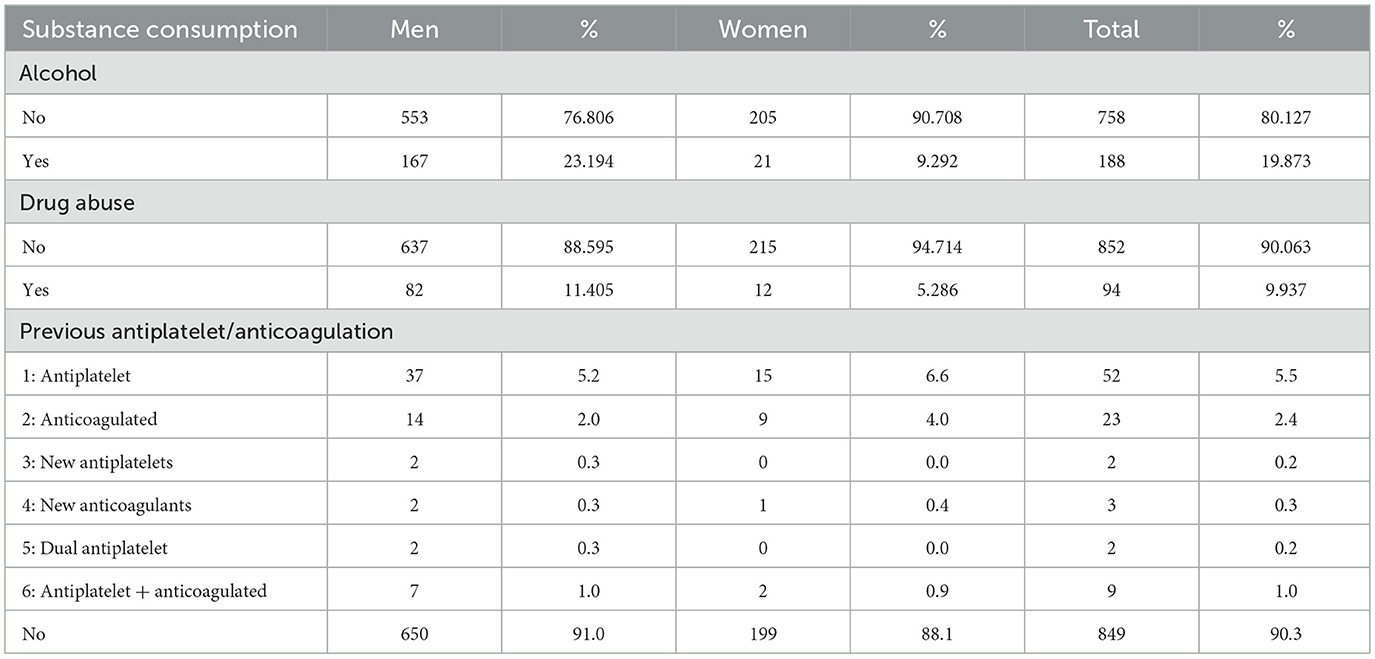
Task: Select the cell showing 553 men
Action: [414, 117]
